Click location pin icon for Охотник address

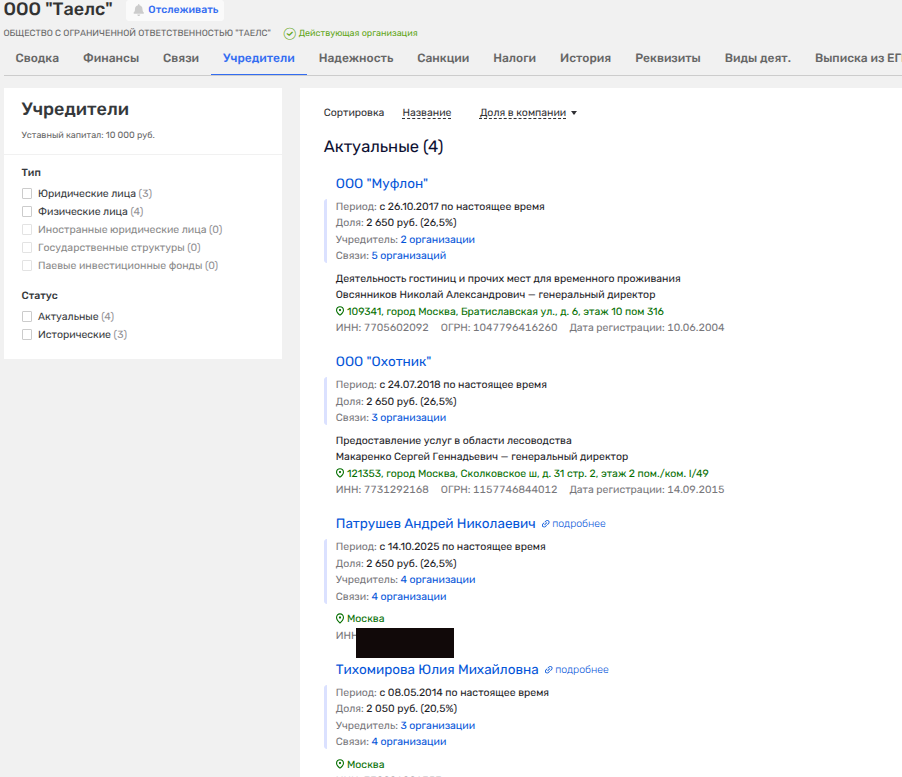340,473
